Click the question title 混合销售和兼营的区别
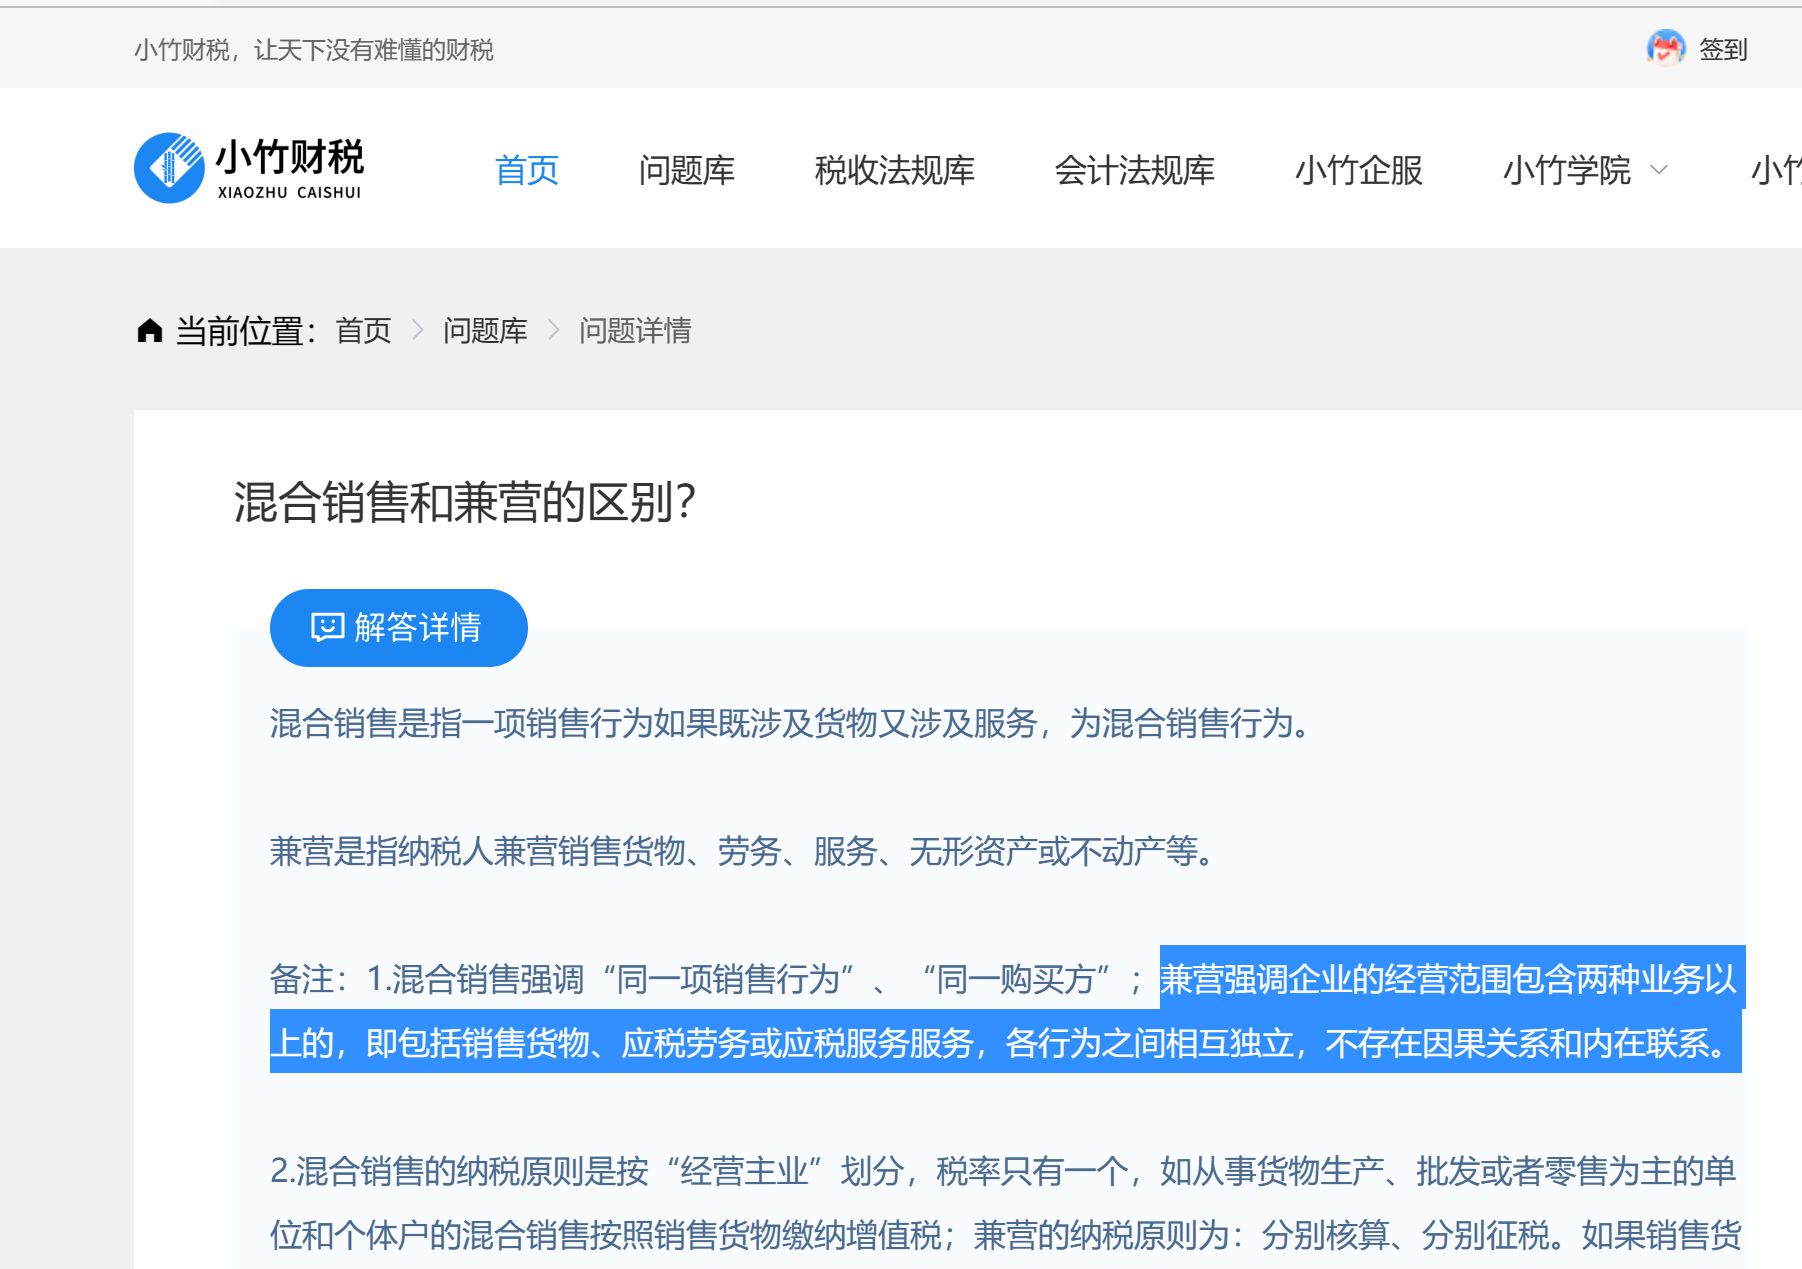Viewport: 1802px width, 1269px height. tap(464, 501)
